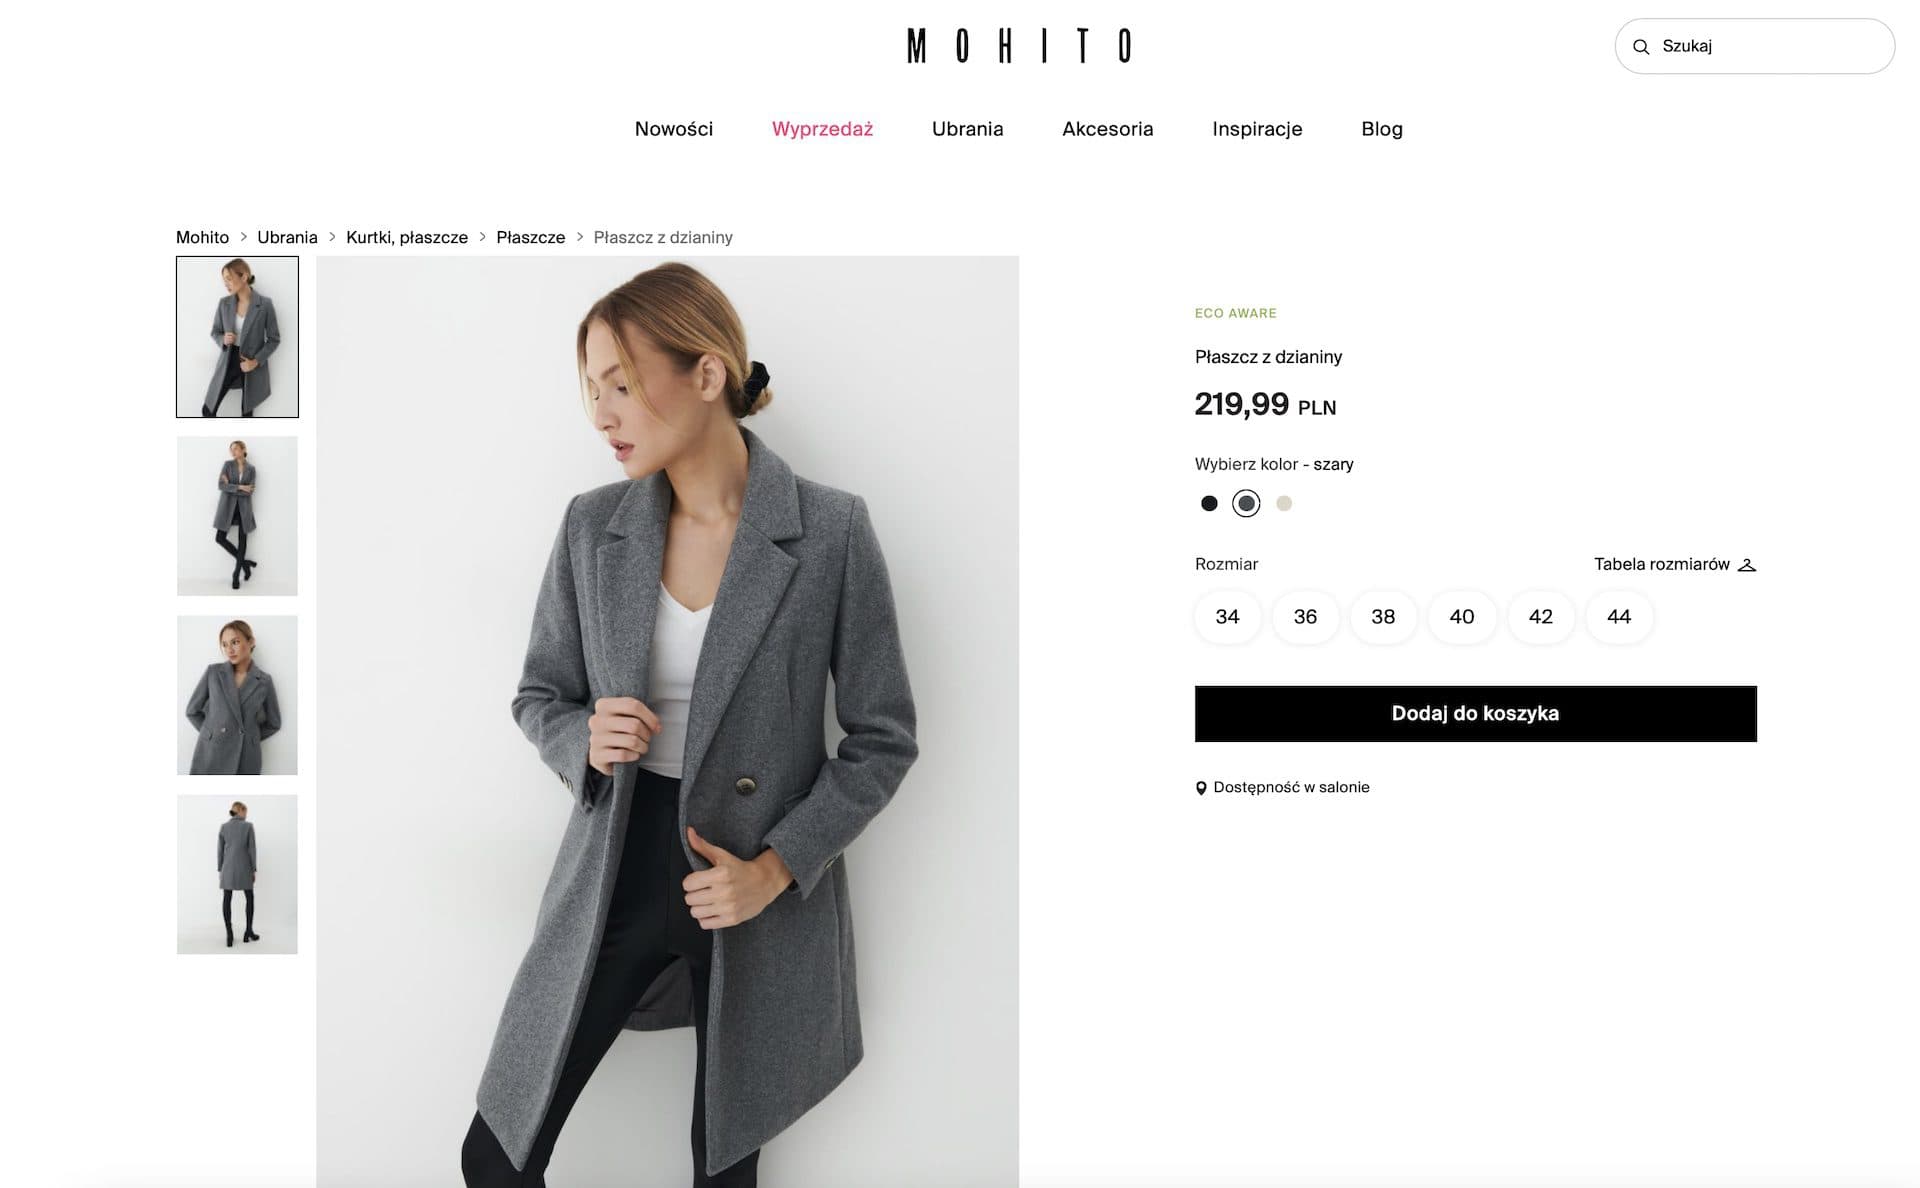Open Dostępność w salonie link
The width and height of the screenshot is (1920, 1188).
tap(1291, 787)
